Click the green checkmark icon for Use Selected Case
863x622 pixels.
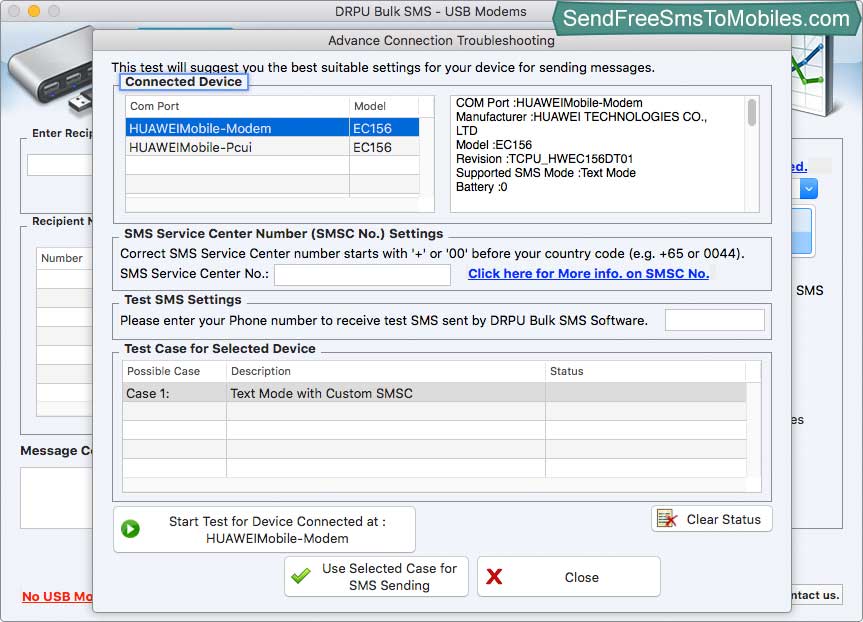coord(301,576)
